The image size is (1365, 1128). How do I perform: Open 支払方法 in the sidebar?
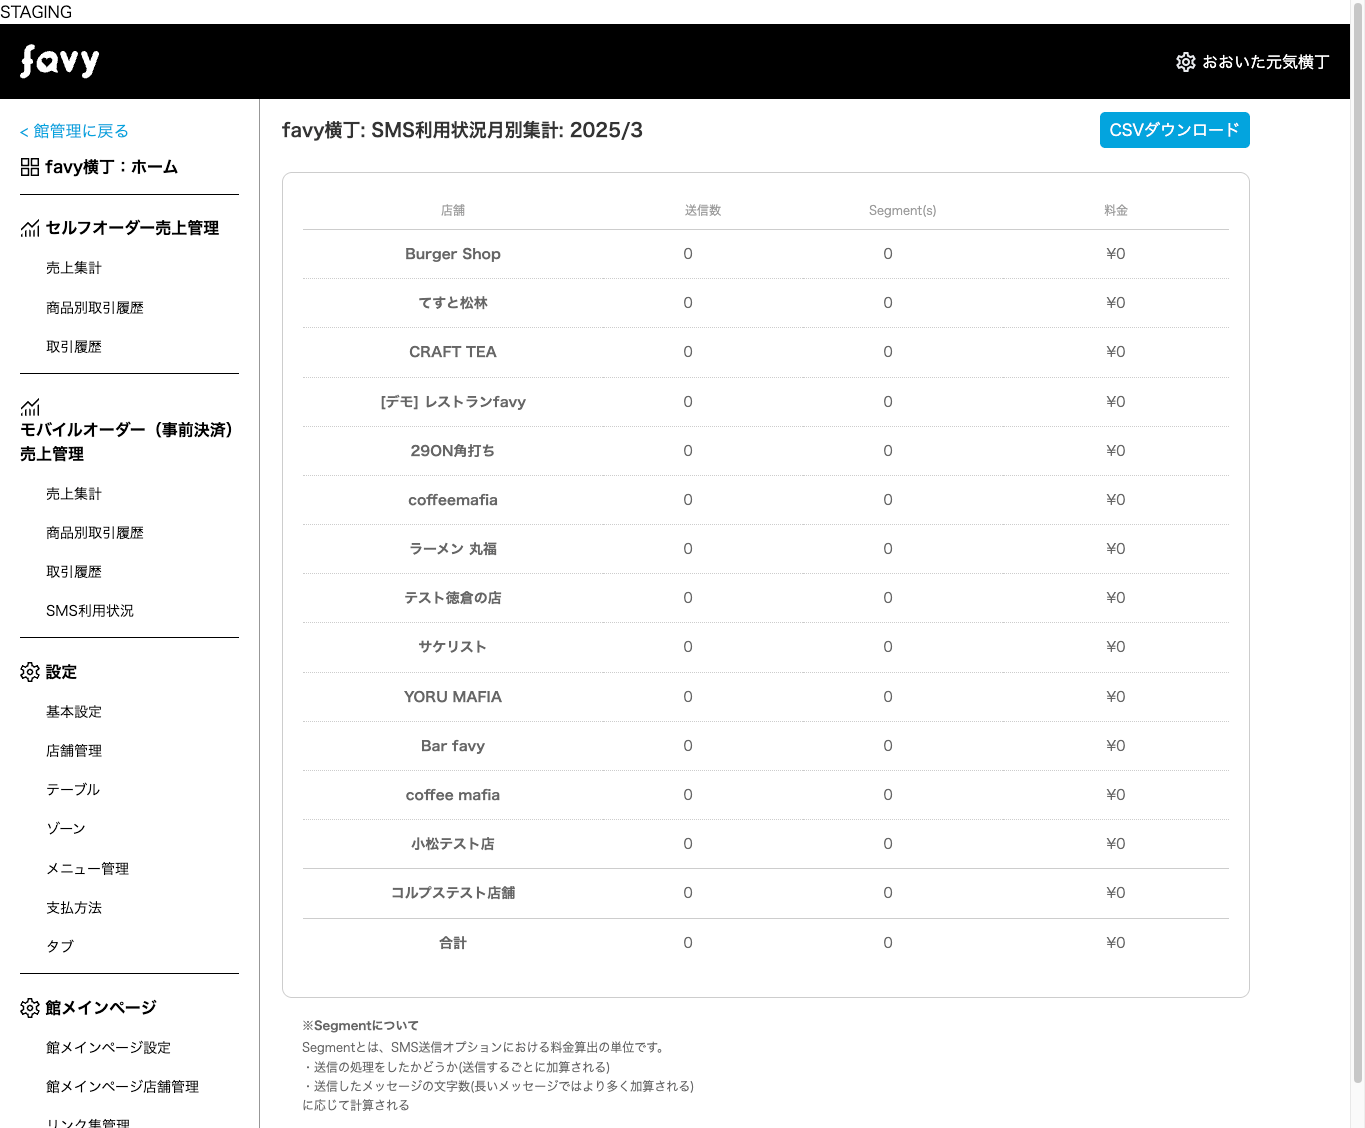[74, 908]
